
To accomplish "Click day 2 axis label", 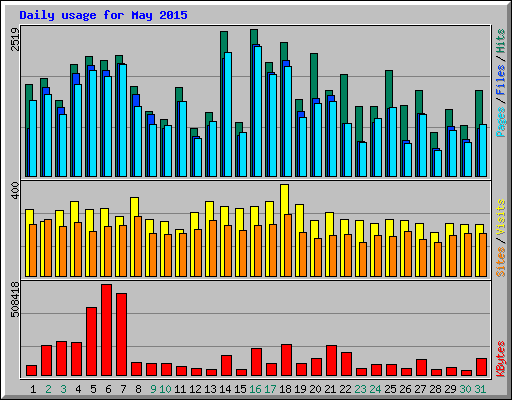I will [48, 389].
